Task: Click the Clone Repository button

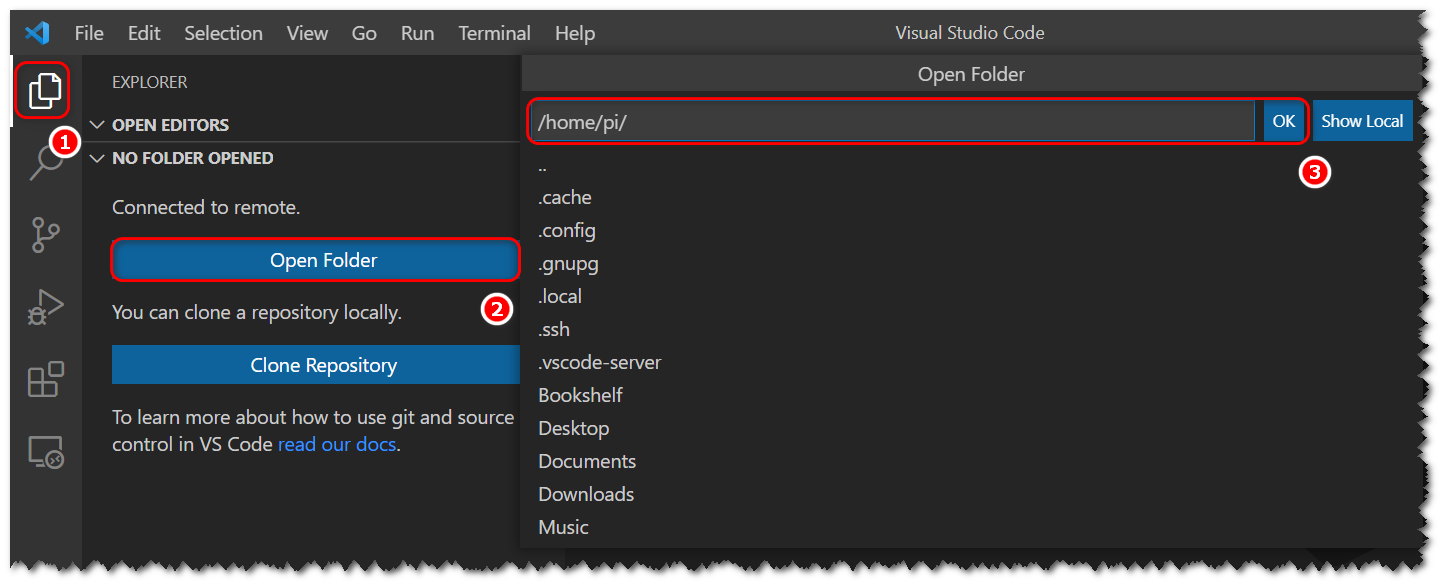Action: pos(316,365)
